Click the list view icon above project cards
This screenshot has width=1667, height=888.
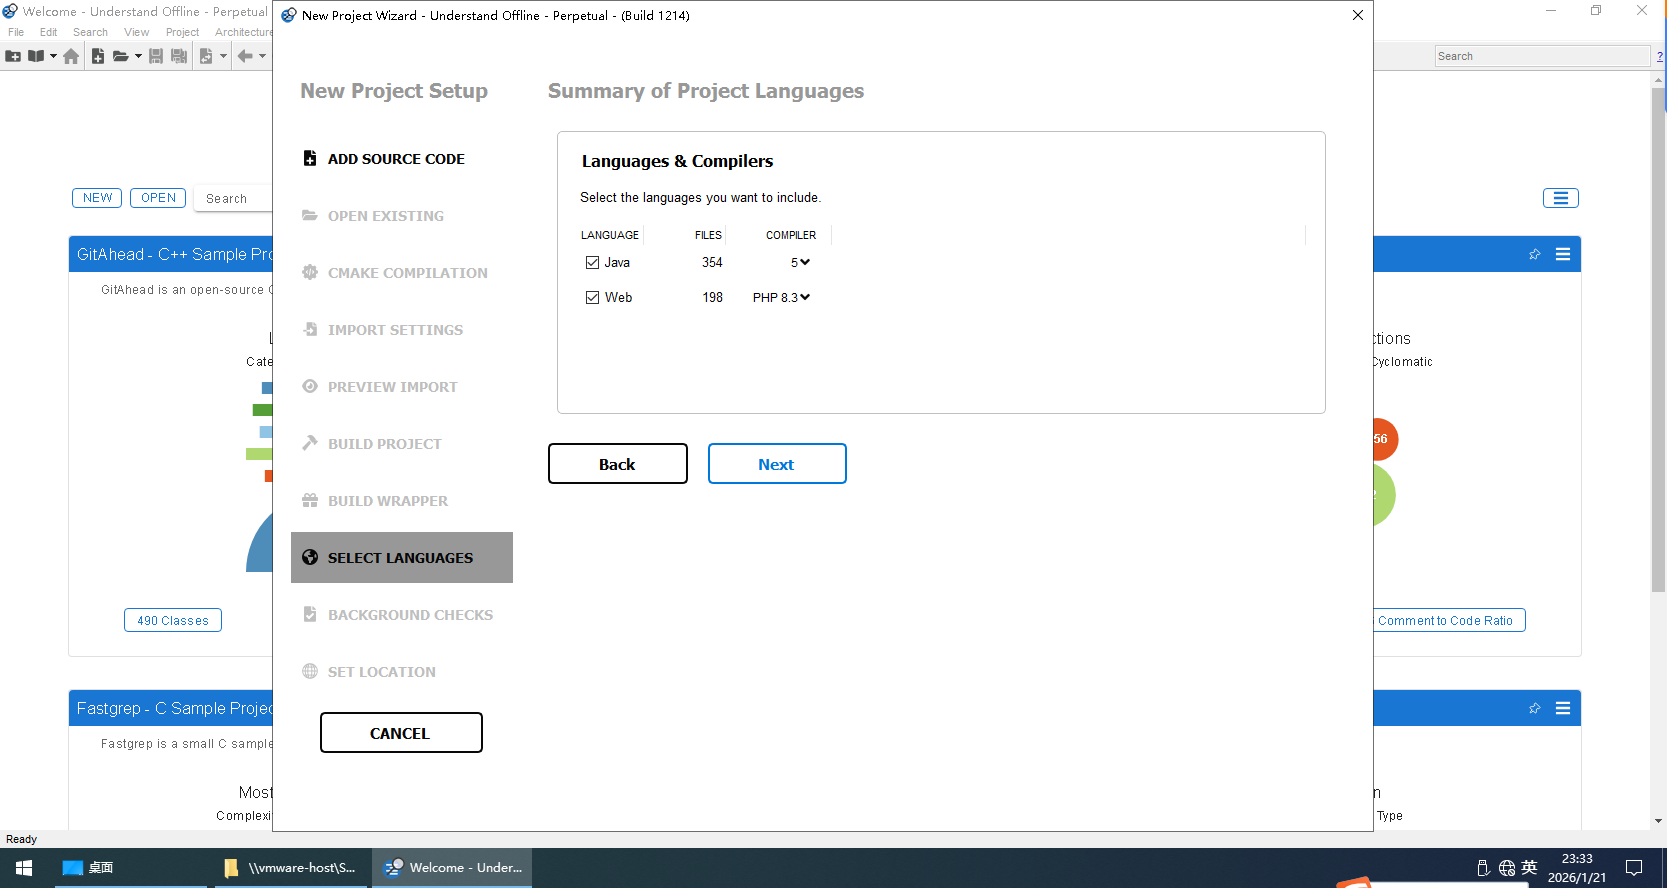(x=1560, y=198)
